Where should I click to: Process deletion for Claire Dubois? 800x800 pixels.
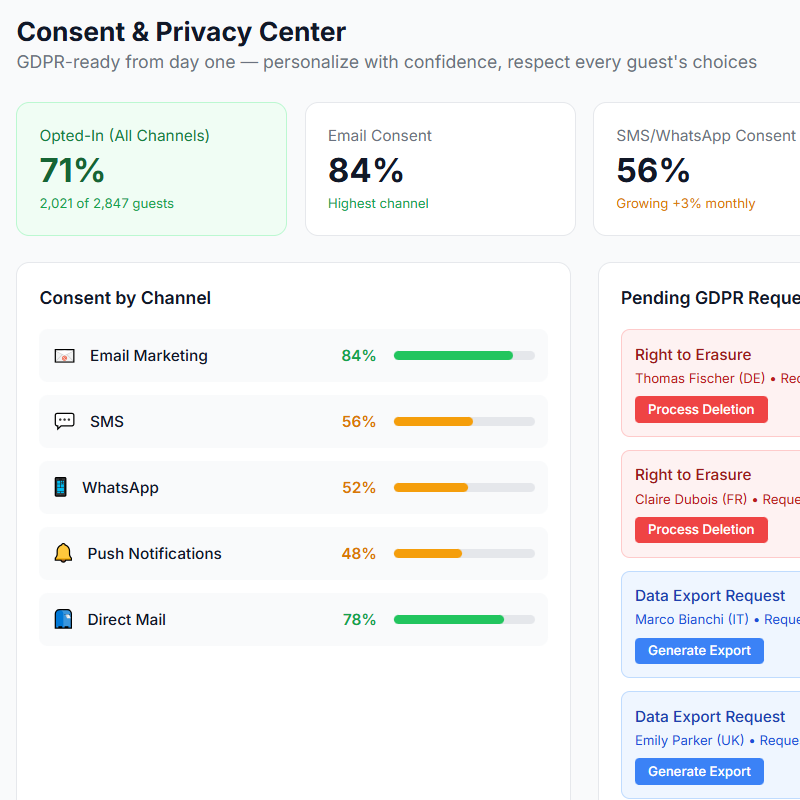pos(701,529)
